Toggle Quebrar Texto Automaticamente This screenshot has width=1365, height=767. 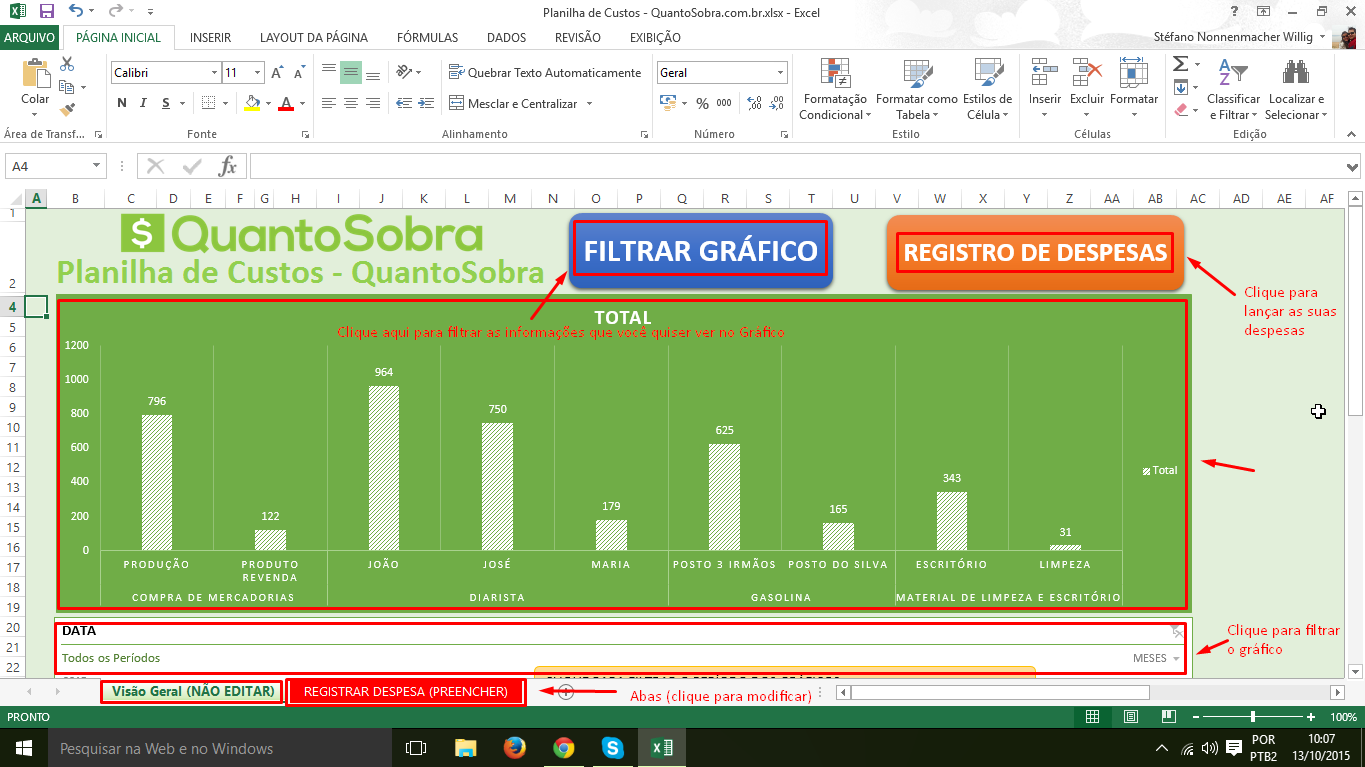click(545, 73)
